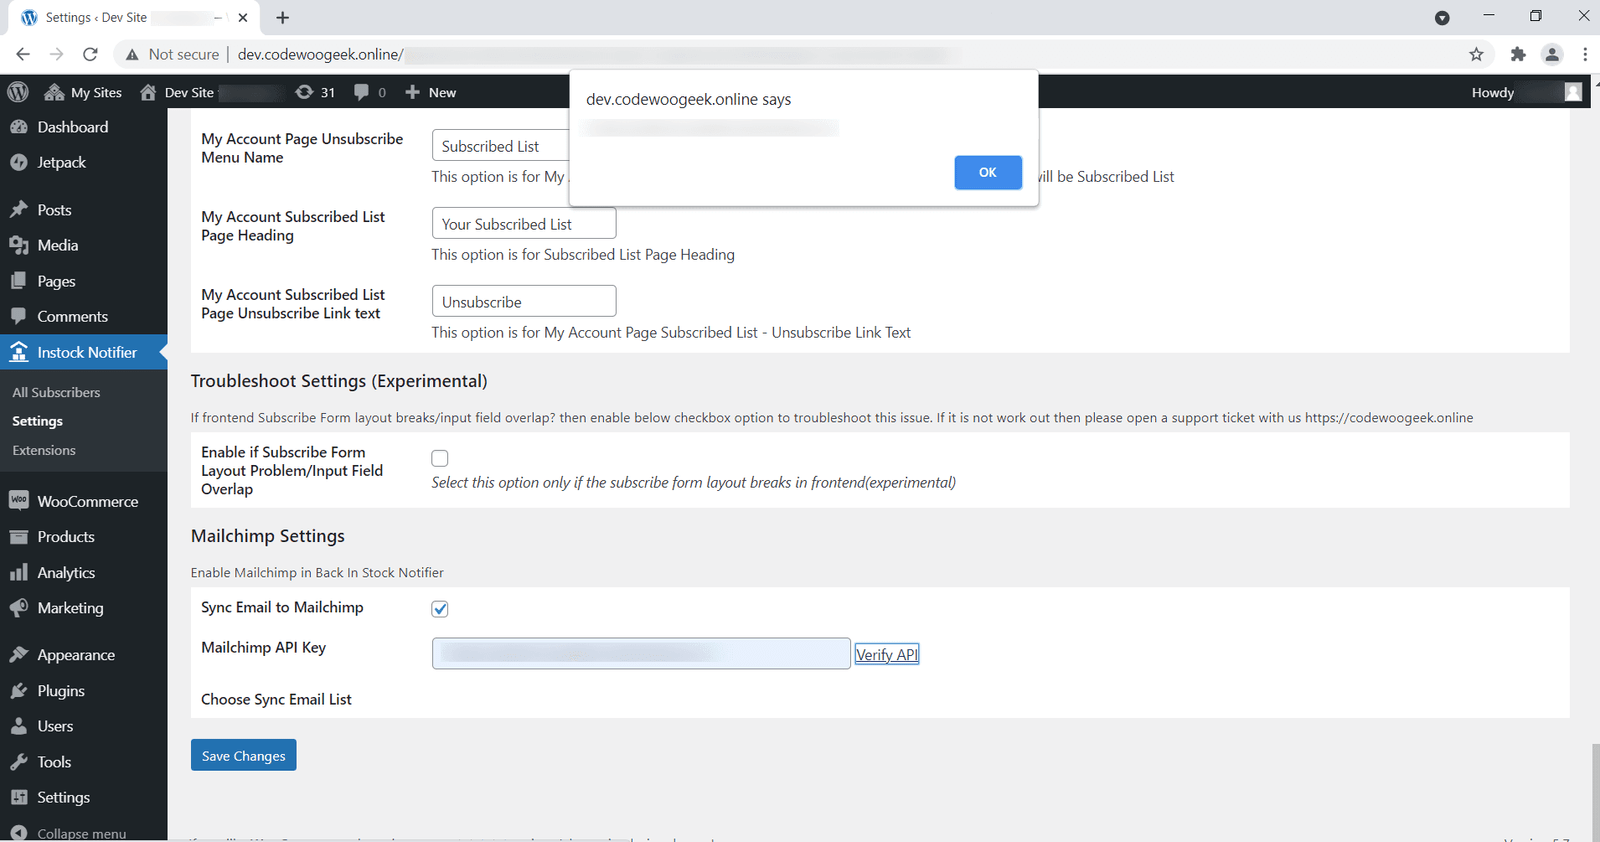Click the Users sidebar icon
This screenshot has width=1600, height=842.
(18, 726)
